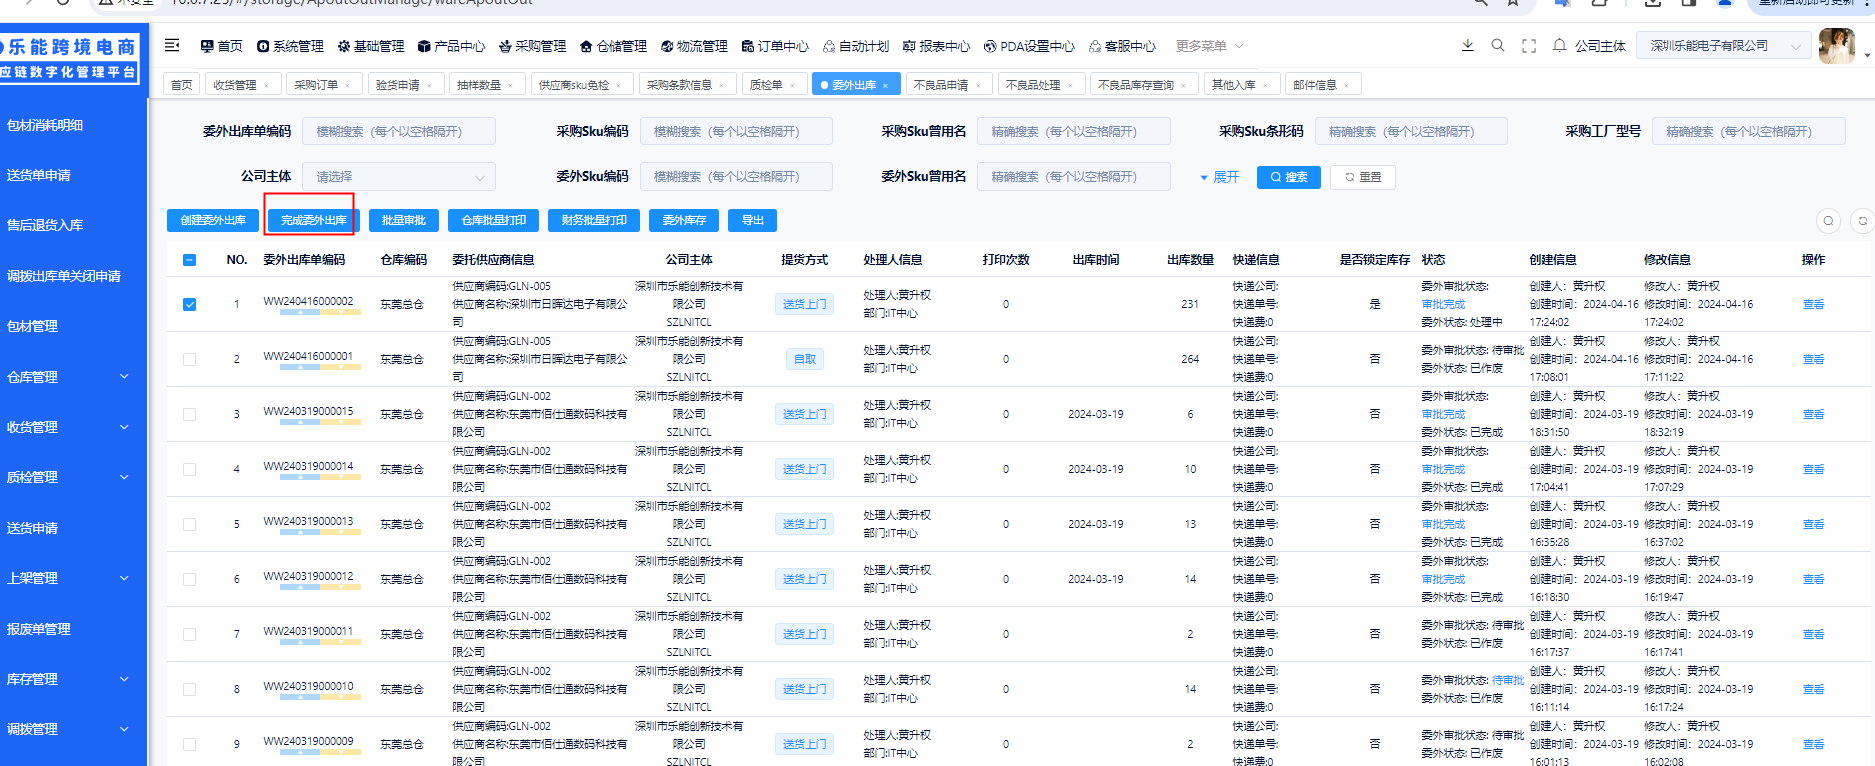This screenshot has height=766, width=1875.
Task: Expand the 更多菜单 dropdown
Action: [x=1209, y=46]
